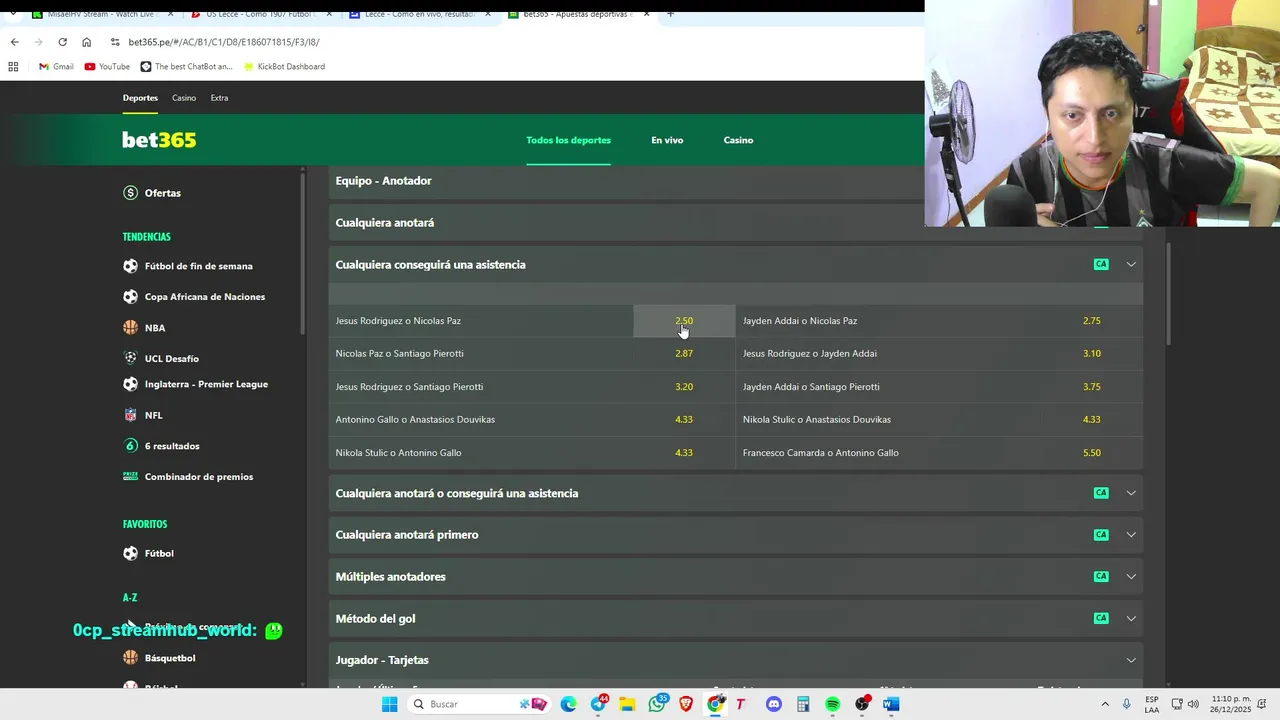Click the soccer ball icon for Fútbol de fin de semana

point(130,266)
